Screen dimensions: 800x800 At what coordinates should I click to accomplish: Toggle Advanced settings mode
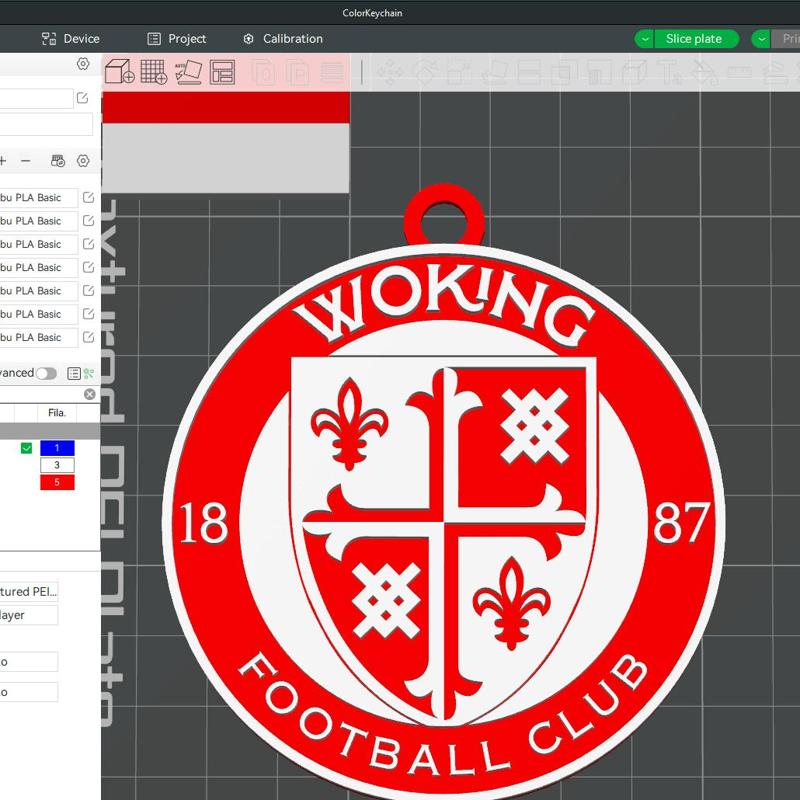coord(44,371)
